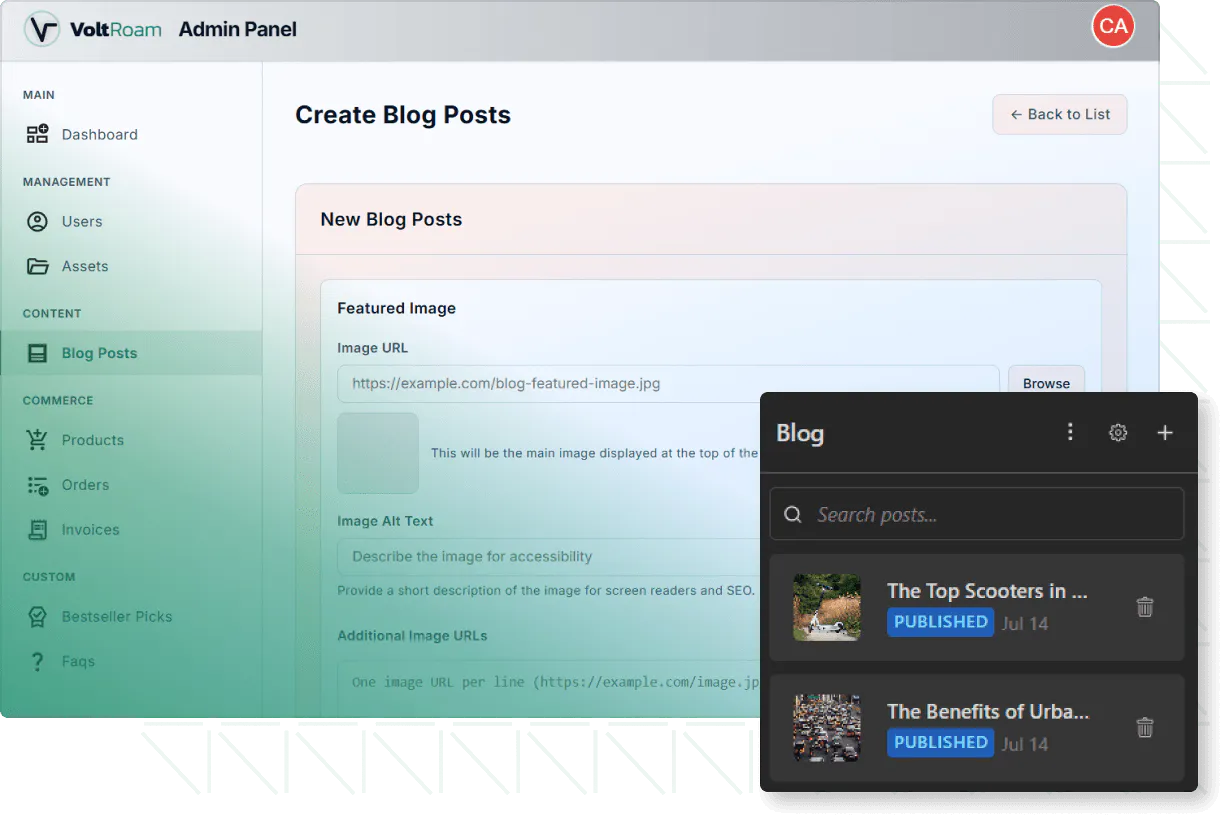
Task: Select The Top Scooters post thumbnail
Action: click(x=827, y=607)
